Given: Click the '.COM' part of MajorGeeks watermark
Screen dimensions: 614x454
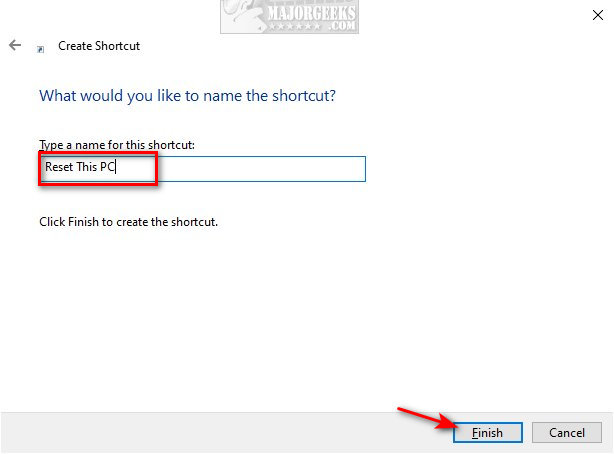Looking at the screenshot, I should tap(342, 26).
